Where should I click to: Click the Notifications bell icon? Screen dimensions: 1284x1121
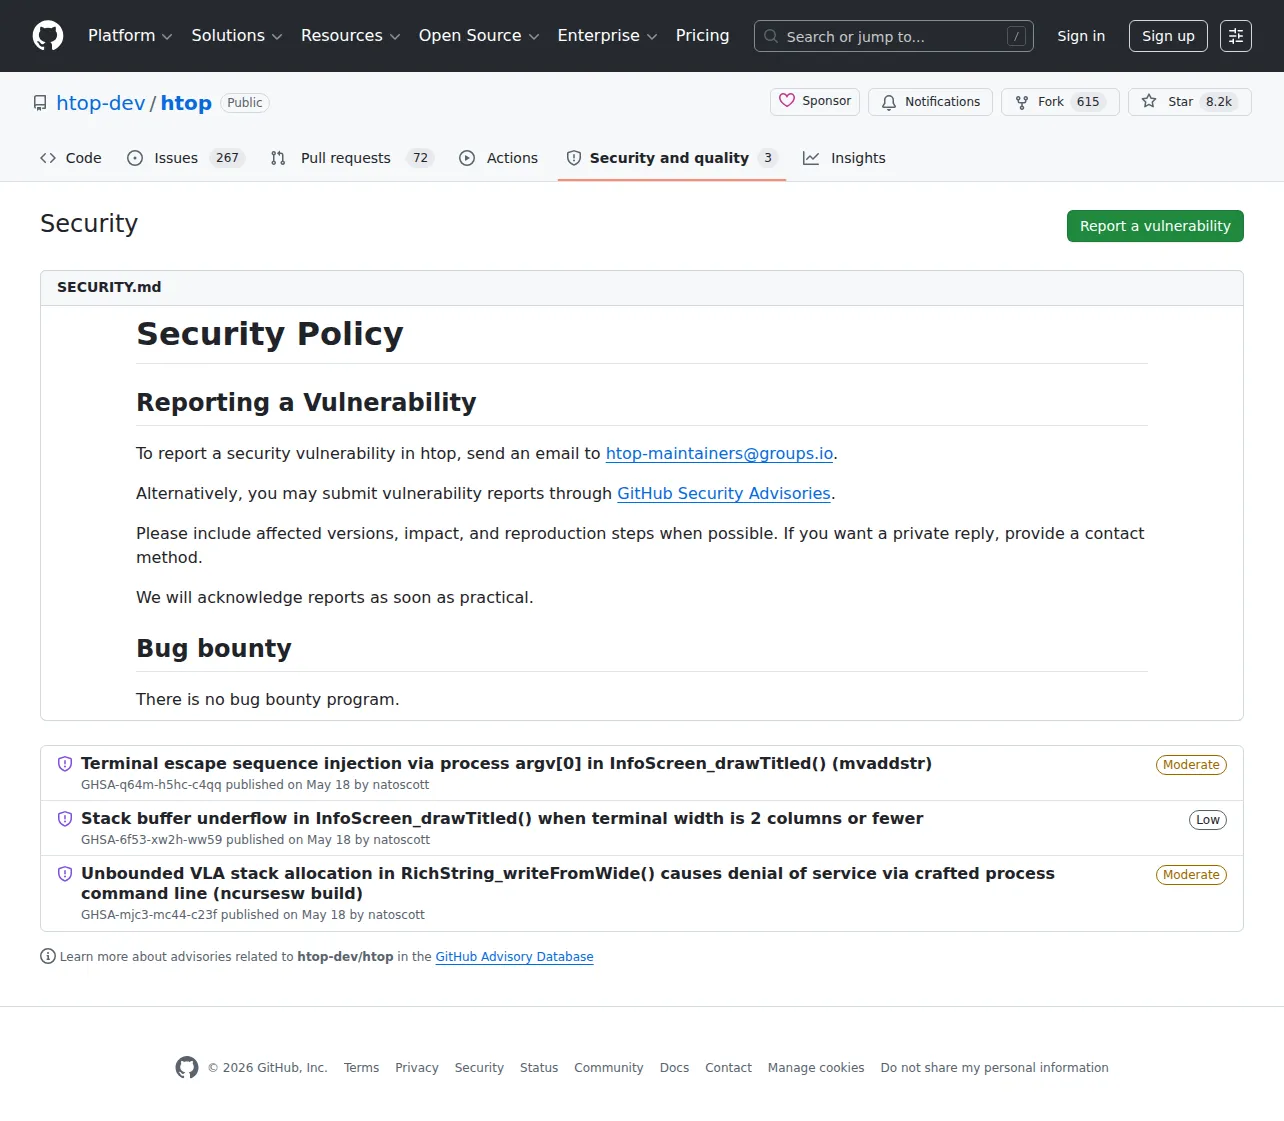click(x=889, y=102)
